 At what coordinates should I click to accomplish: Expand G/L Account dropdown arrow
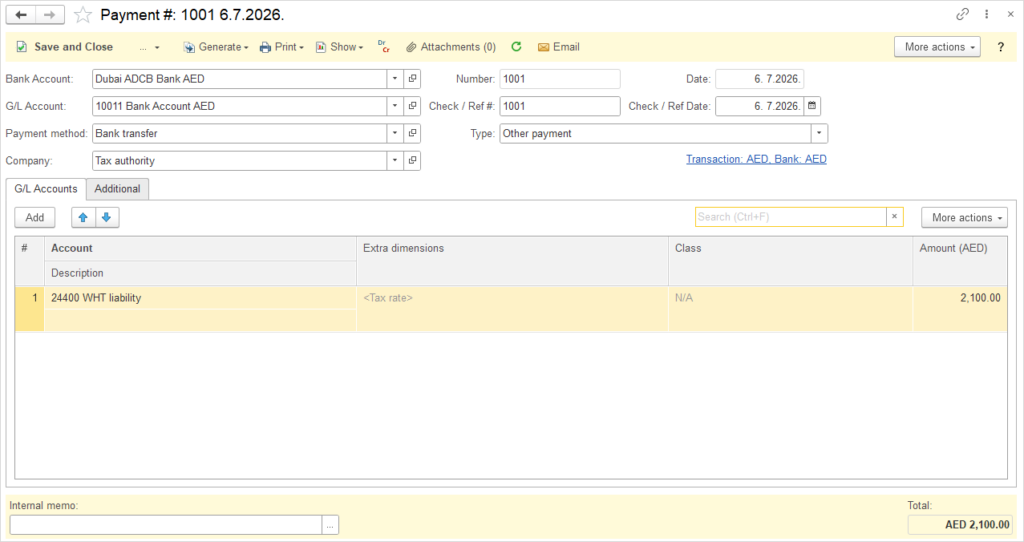pyautogui.click(x=395, y=106)
